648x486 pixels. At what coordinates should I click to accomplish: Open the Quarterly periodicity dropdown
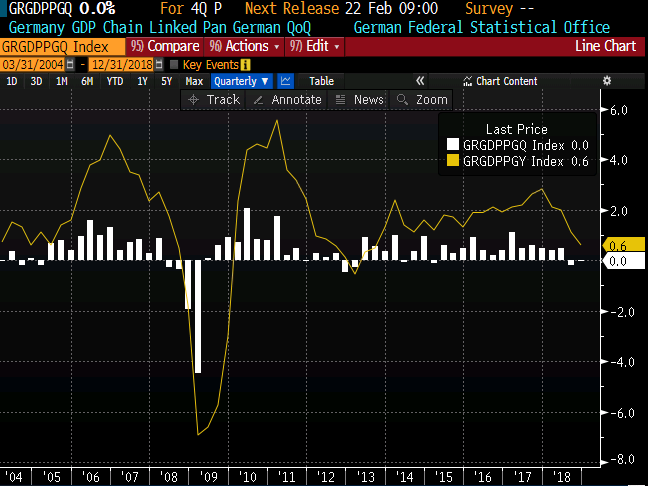pyautogui.click(x=241, y=81)
